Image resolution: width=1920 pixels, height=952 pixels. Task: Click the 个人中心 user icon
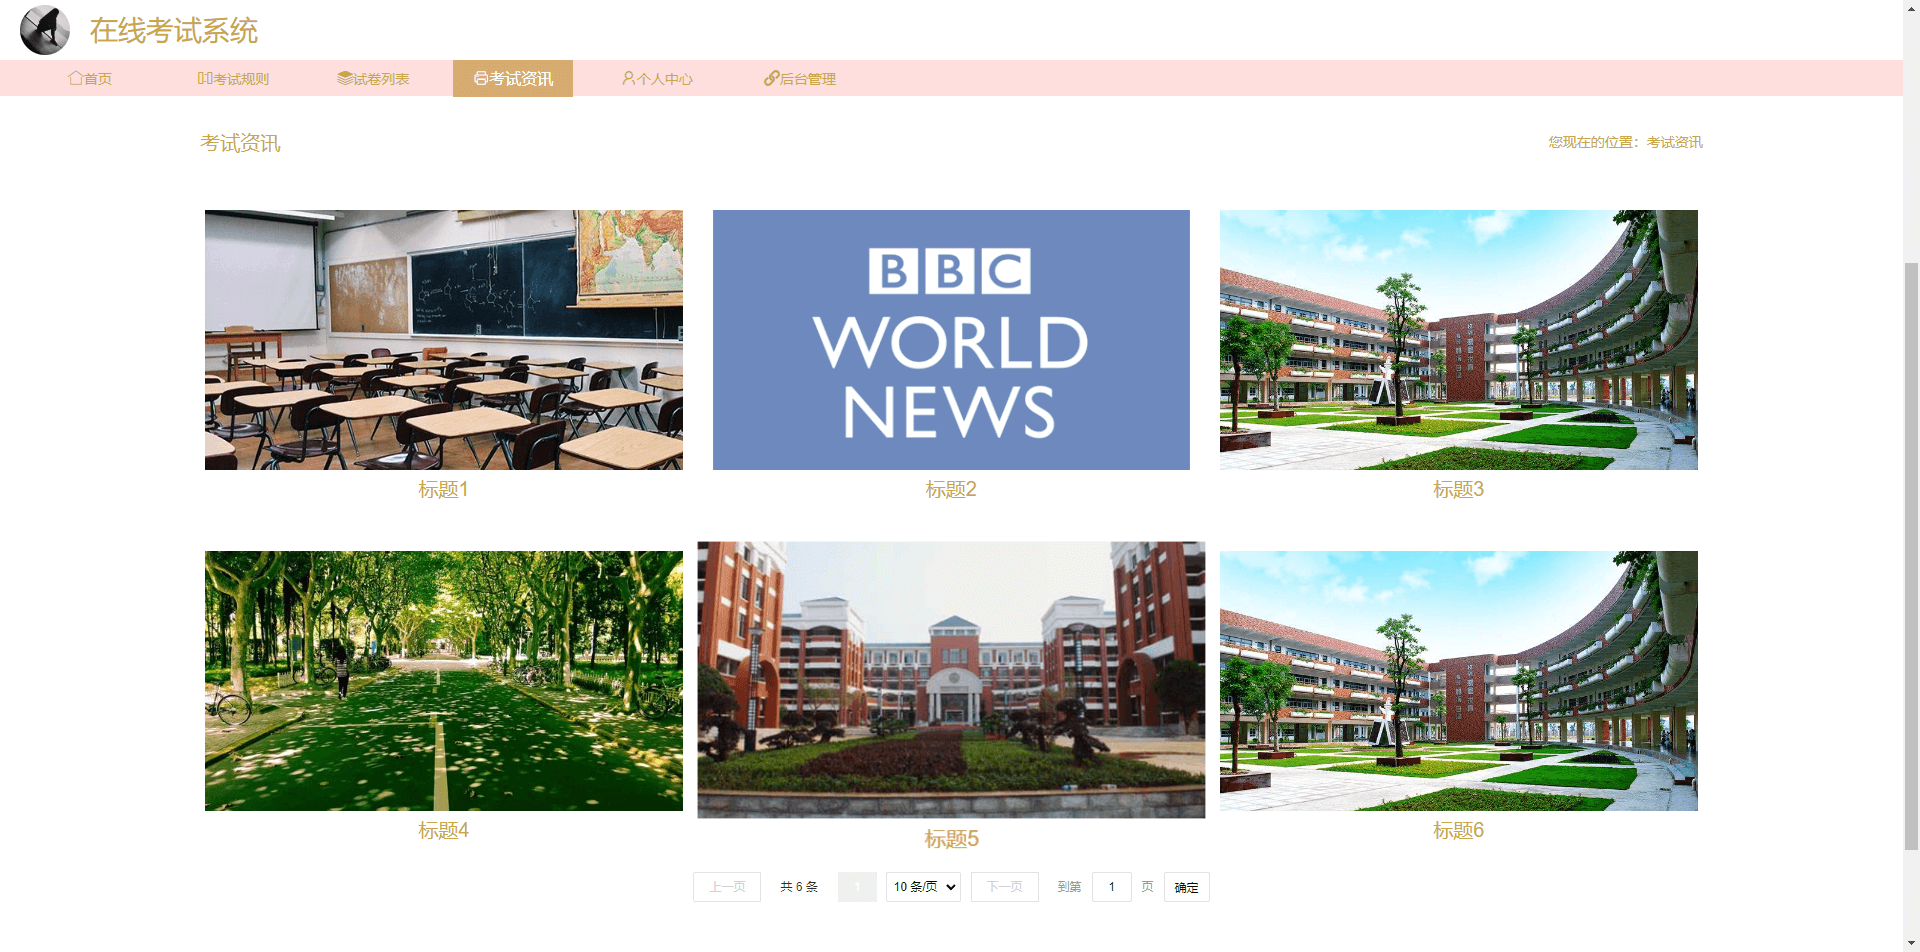628,78
